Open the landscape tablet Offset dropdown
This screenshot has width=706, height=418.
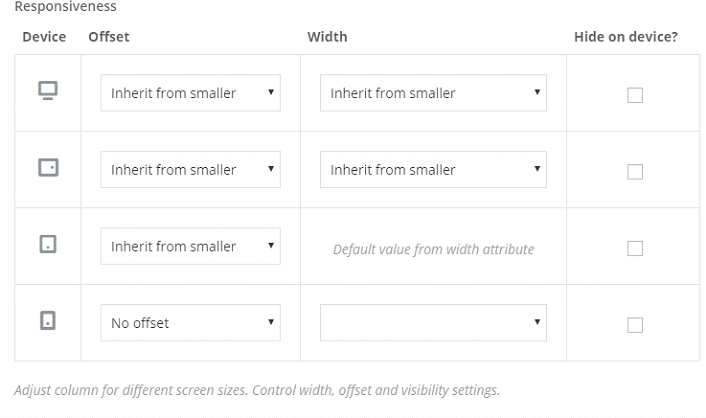pos(190,170)
